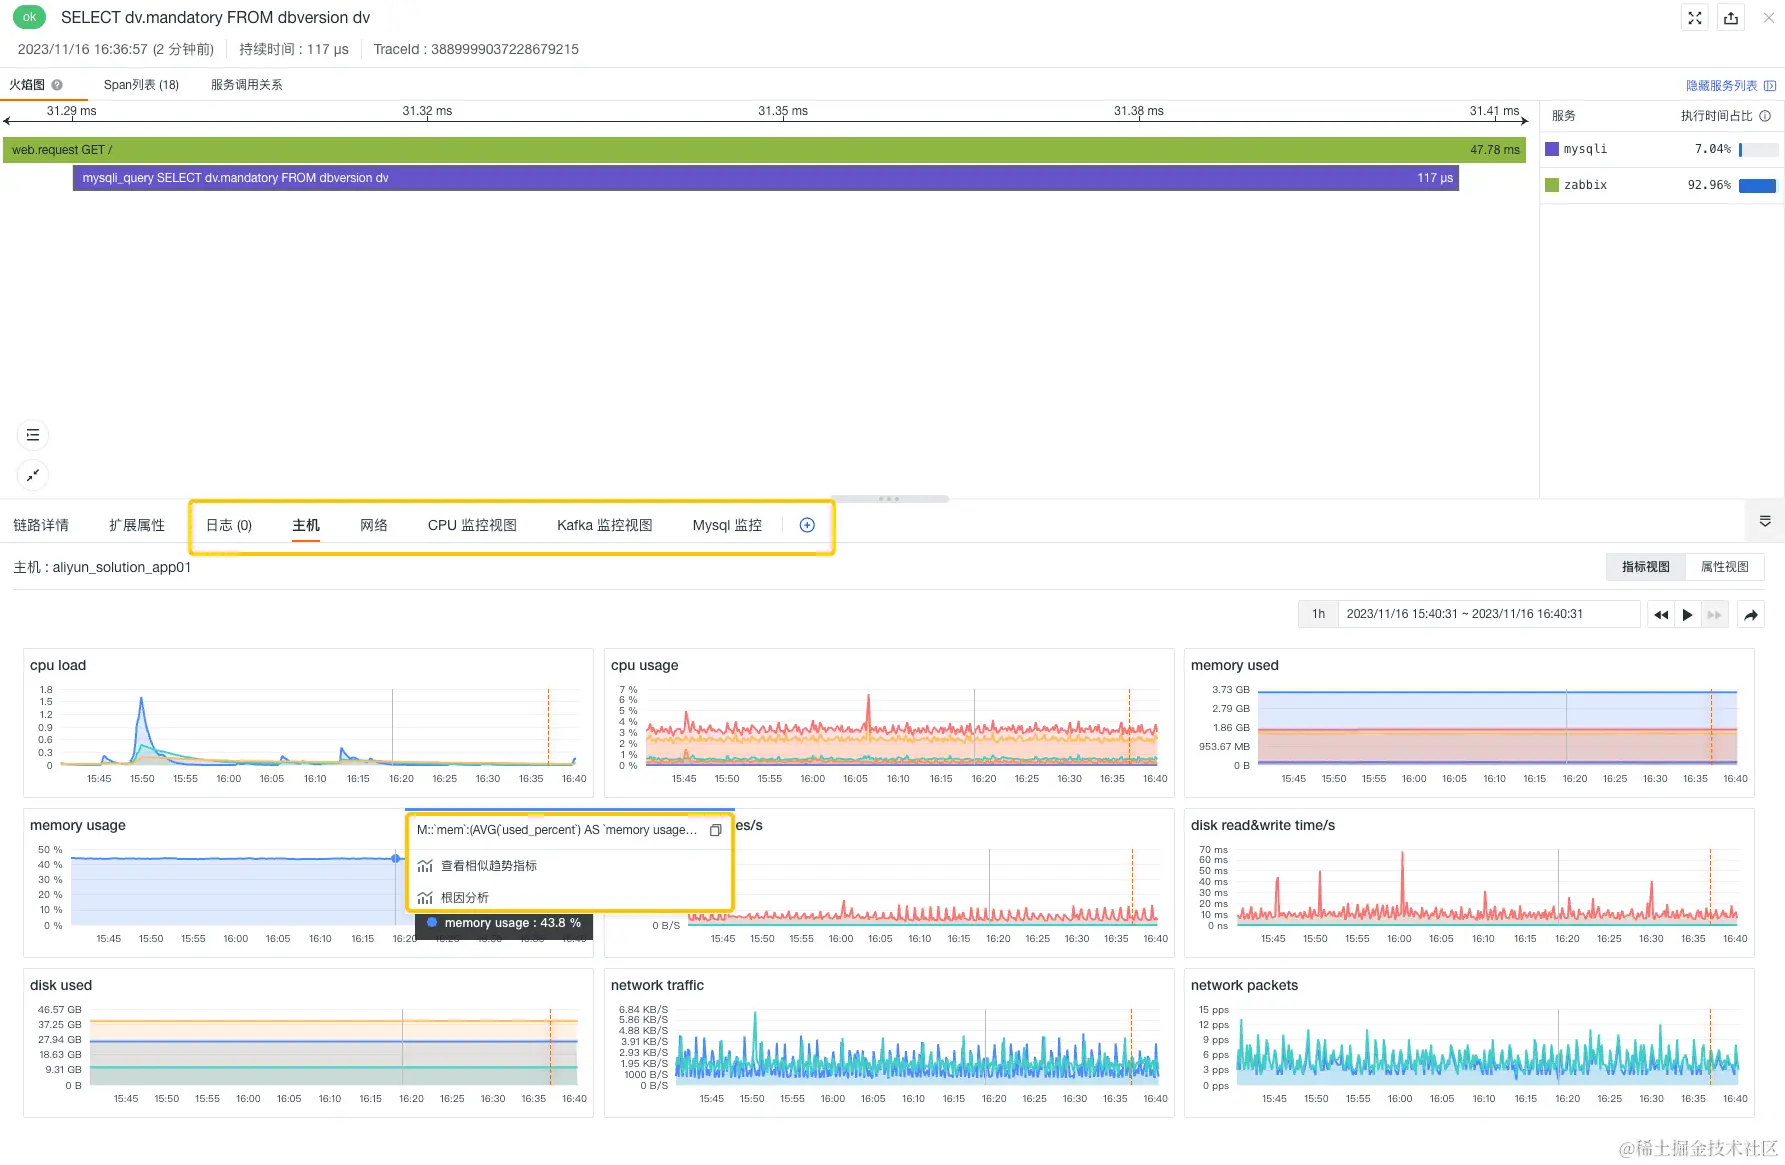Click the panel resize handle dots

889,498
